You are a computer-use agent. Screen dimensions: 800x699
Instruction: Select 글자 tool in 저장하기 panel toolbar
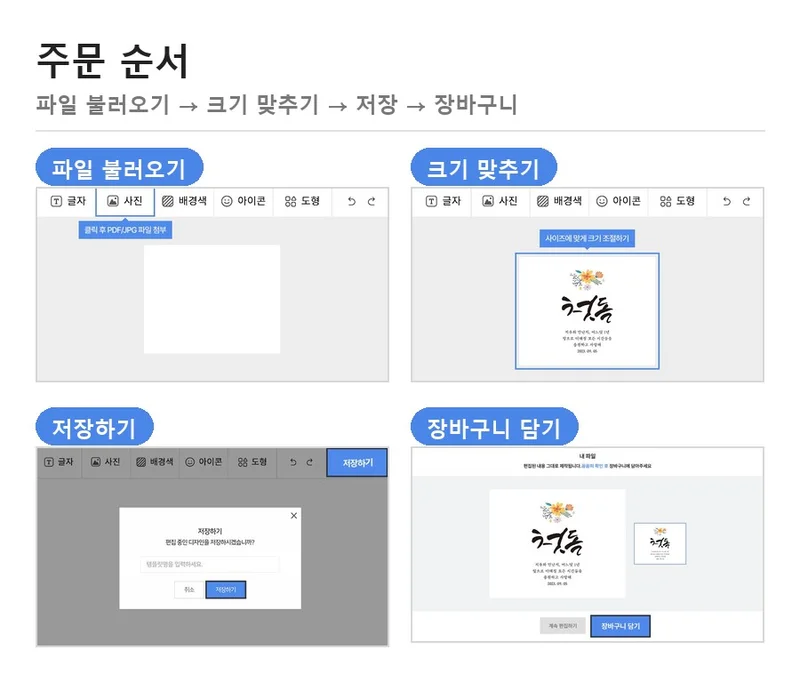point(59,462)
